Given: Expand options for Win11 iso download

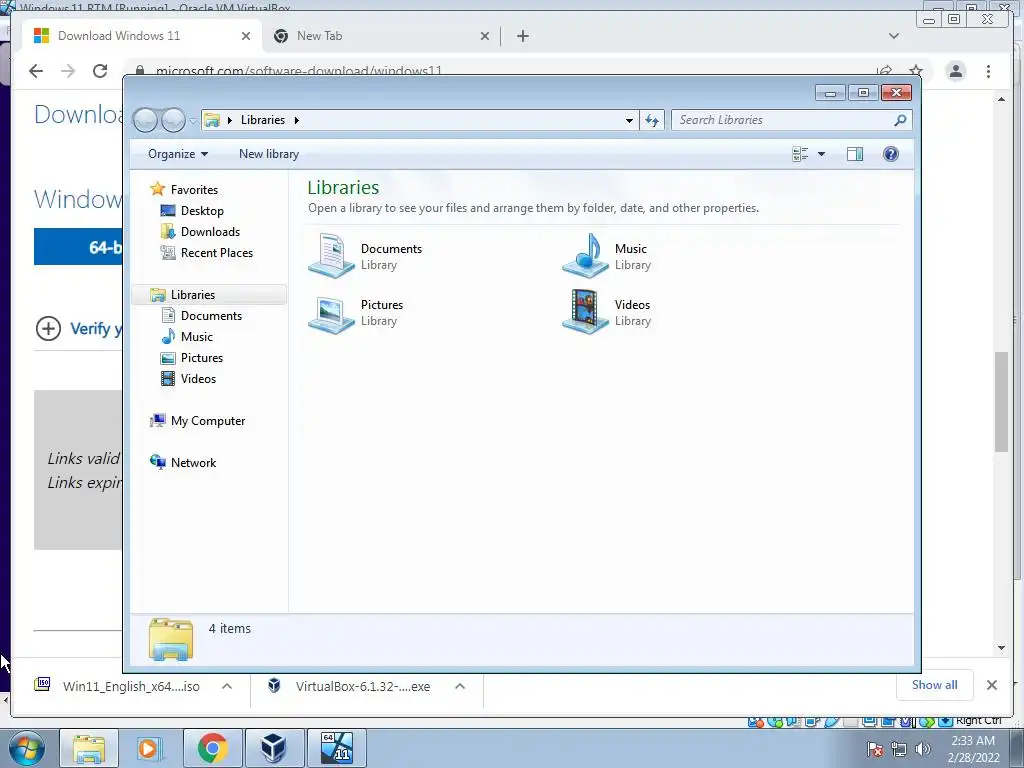Looking at the screenshot, I should click(x=227, y=686).
